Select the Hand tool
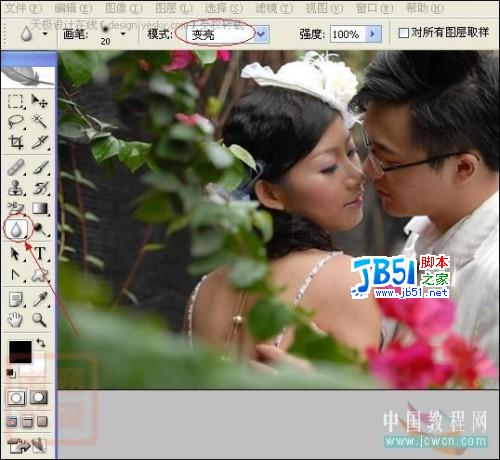This screenshot has width=500, height=460. coord(15,320)
